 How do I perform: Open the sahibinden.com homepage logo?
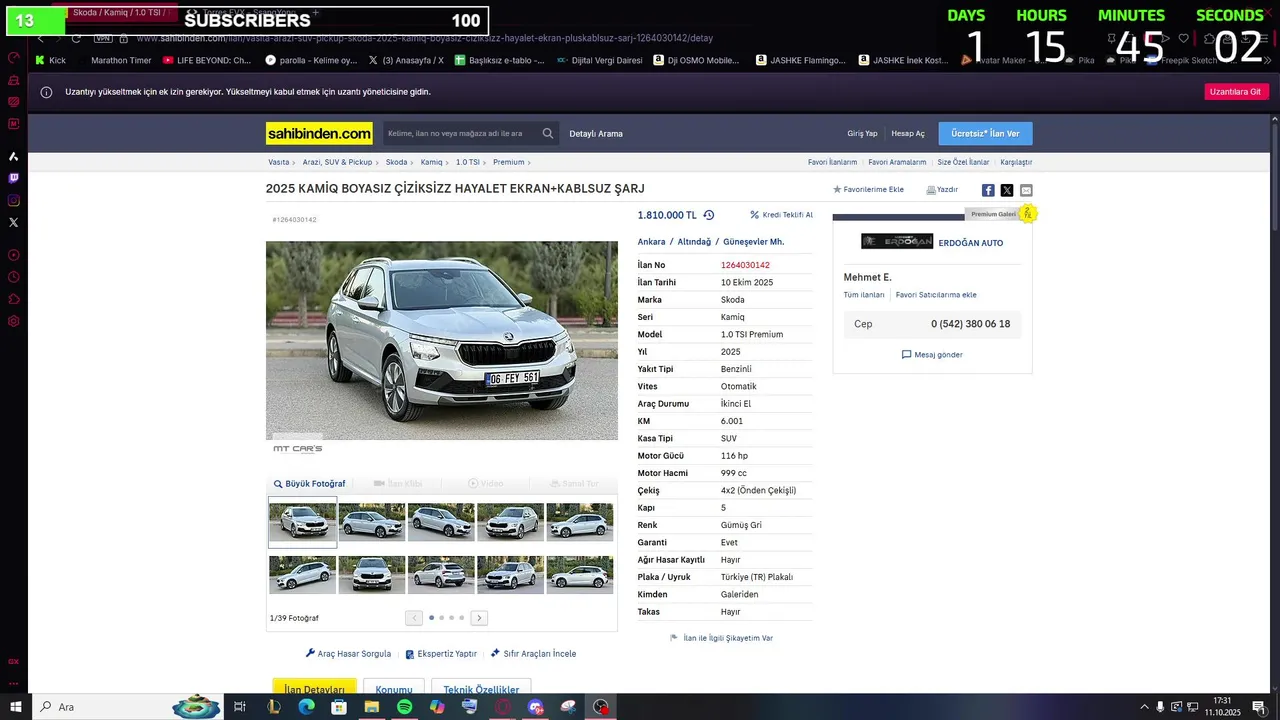coord(319,133)
